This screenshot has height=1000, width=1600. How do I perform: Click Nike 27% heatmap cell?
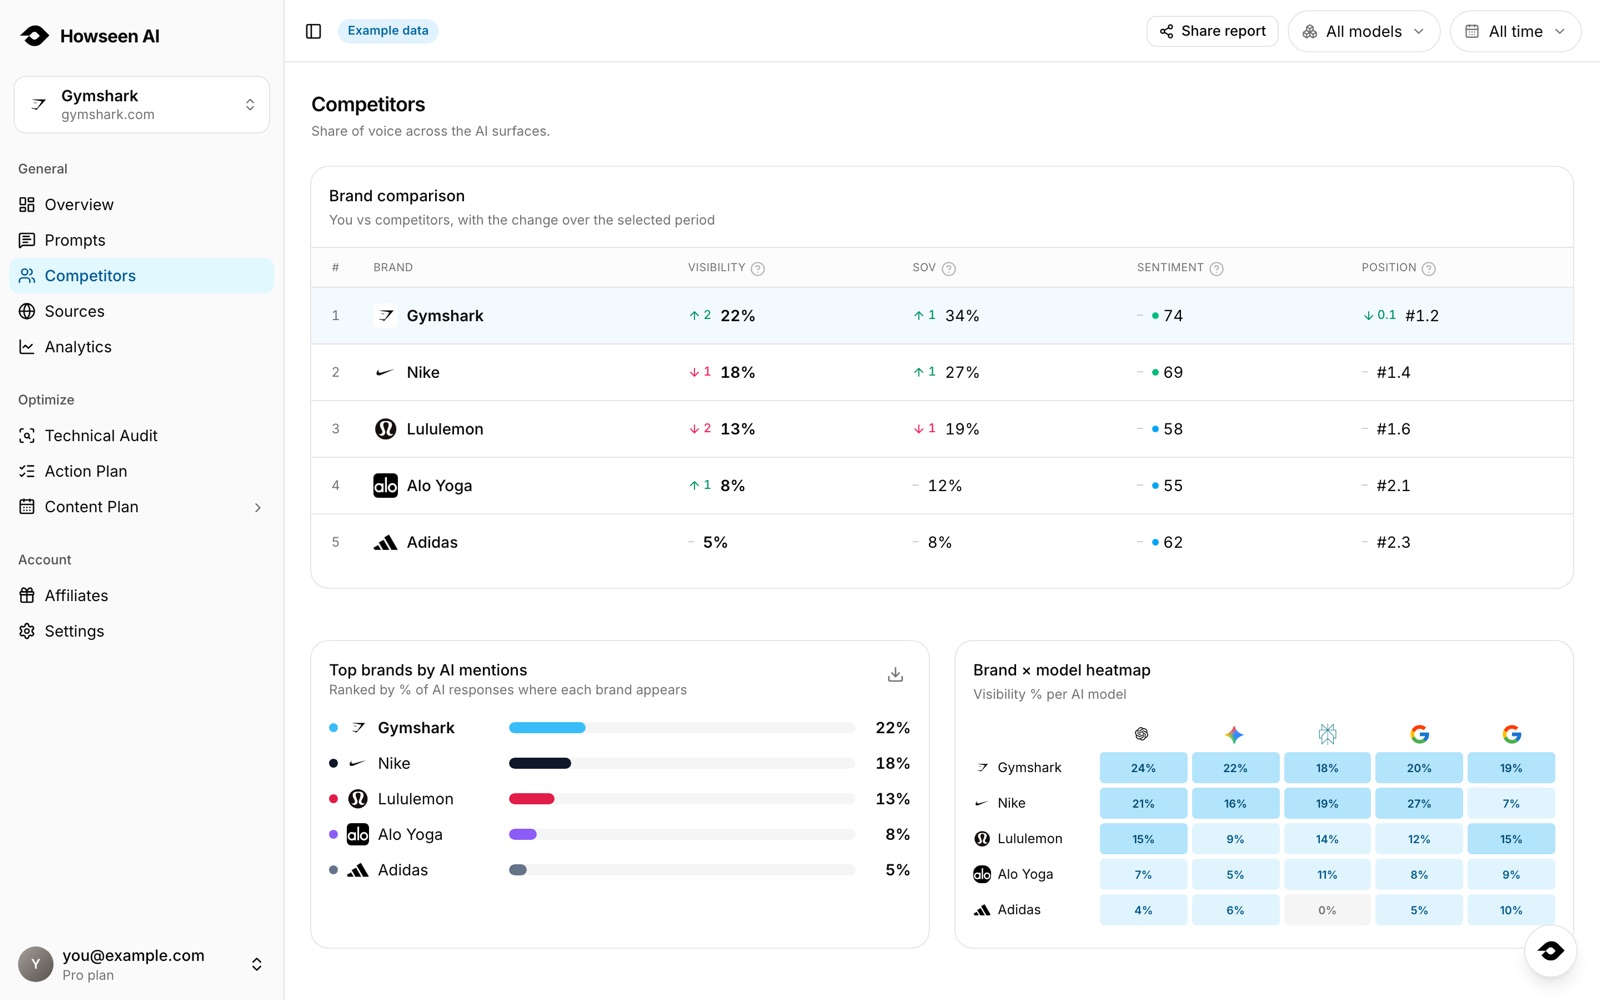tap(1419, 803)
